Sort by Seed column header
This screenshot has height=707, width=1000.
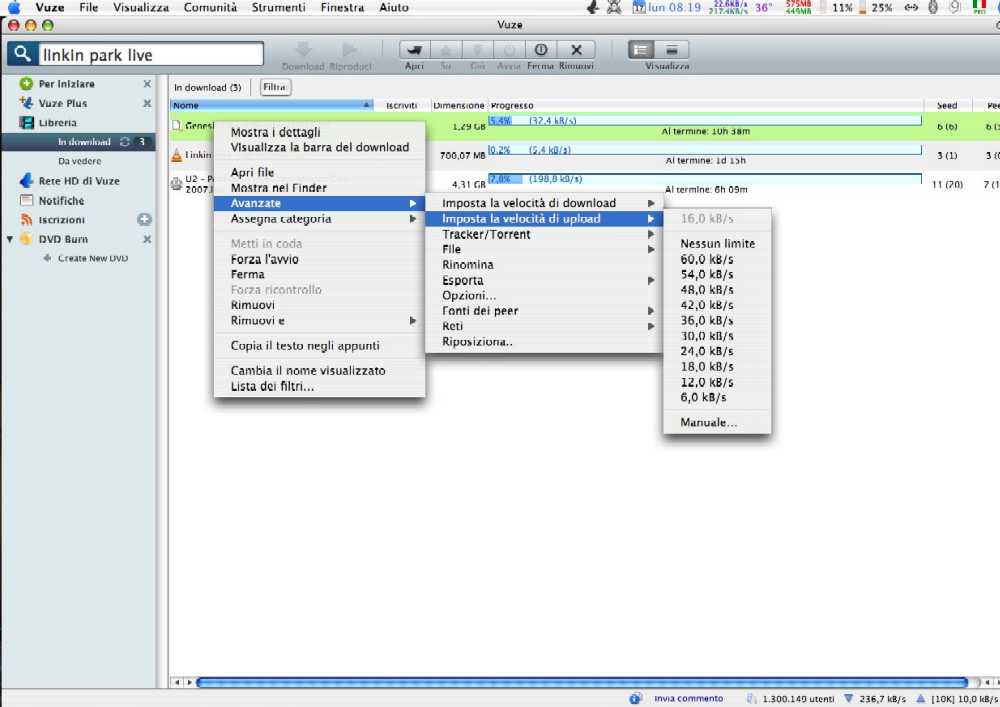point(946,105)
